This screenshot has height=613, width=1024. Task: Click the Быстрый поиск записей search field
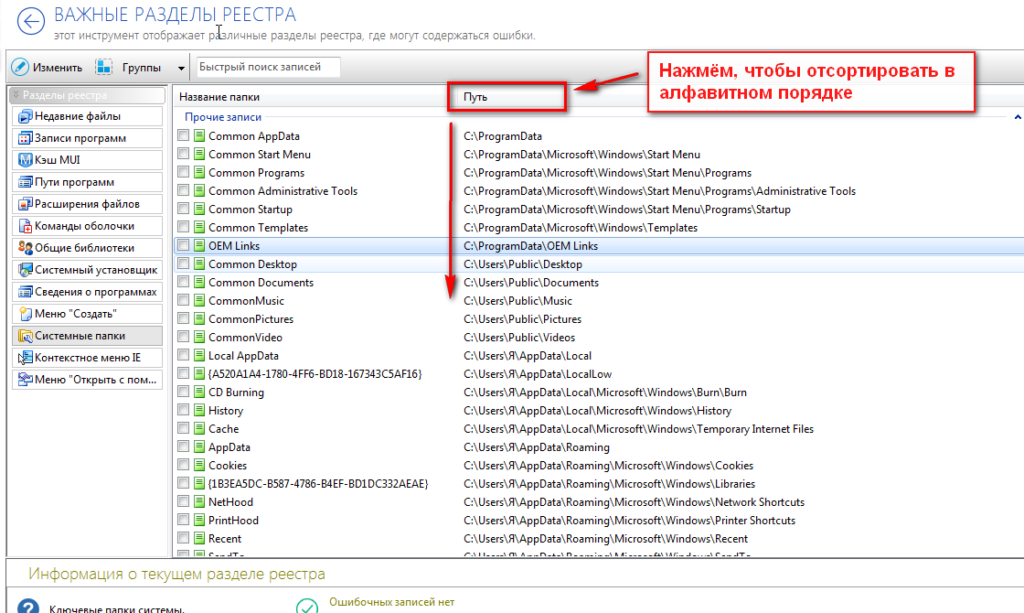click(266, 68)
